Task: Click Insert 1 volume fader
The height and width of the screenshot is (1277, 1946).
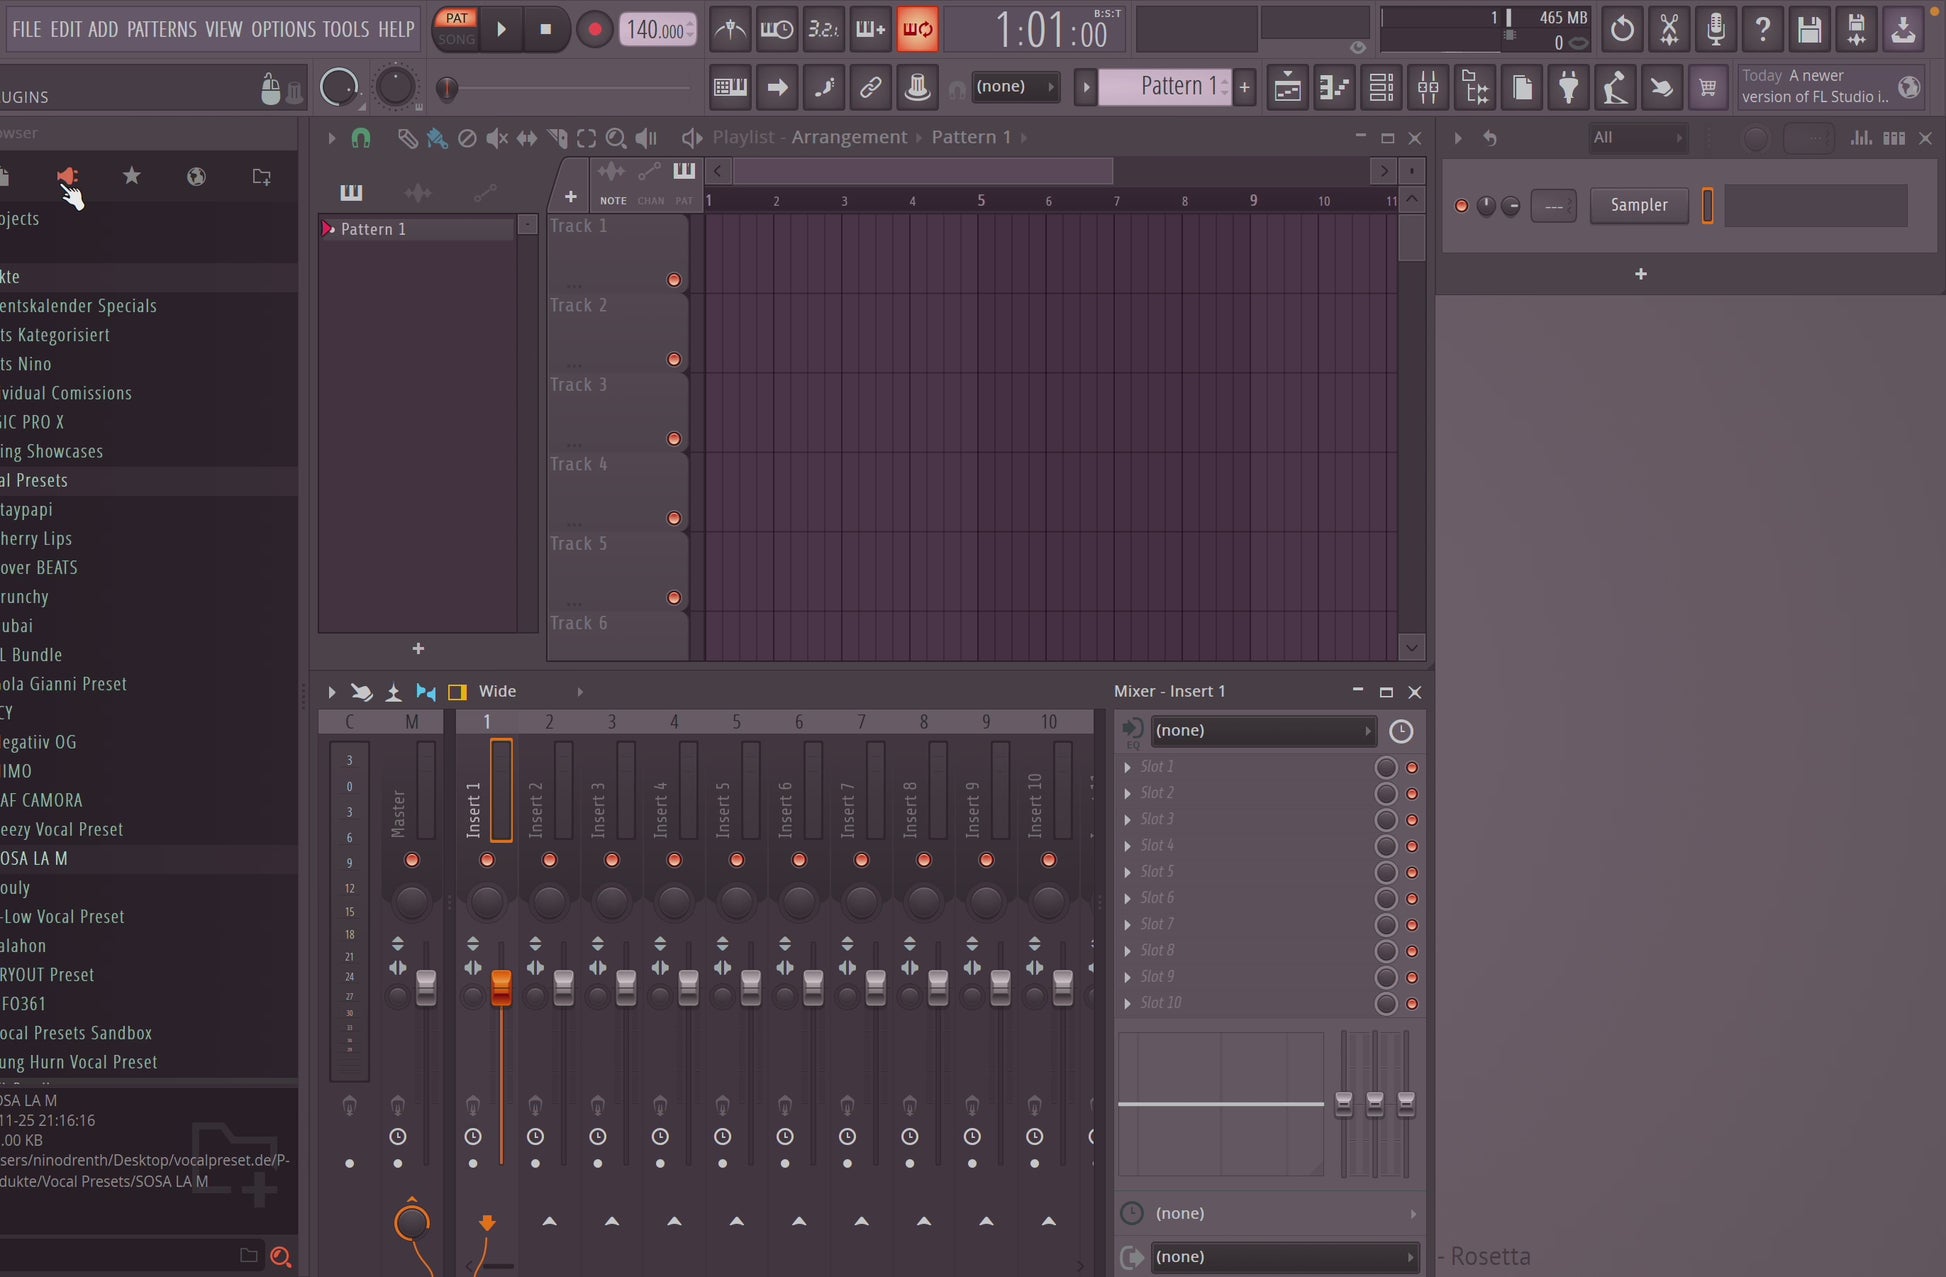Action: click(x=501, y=987)
